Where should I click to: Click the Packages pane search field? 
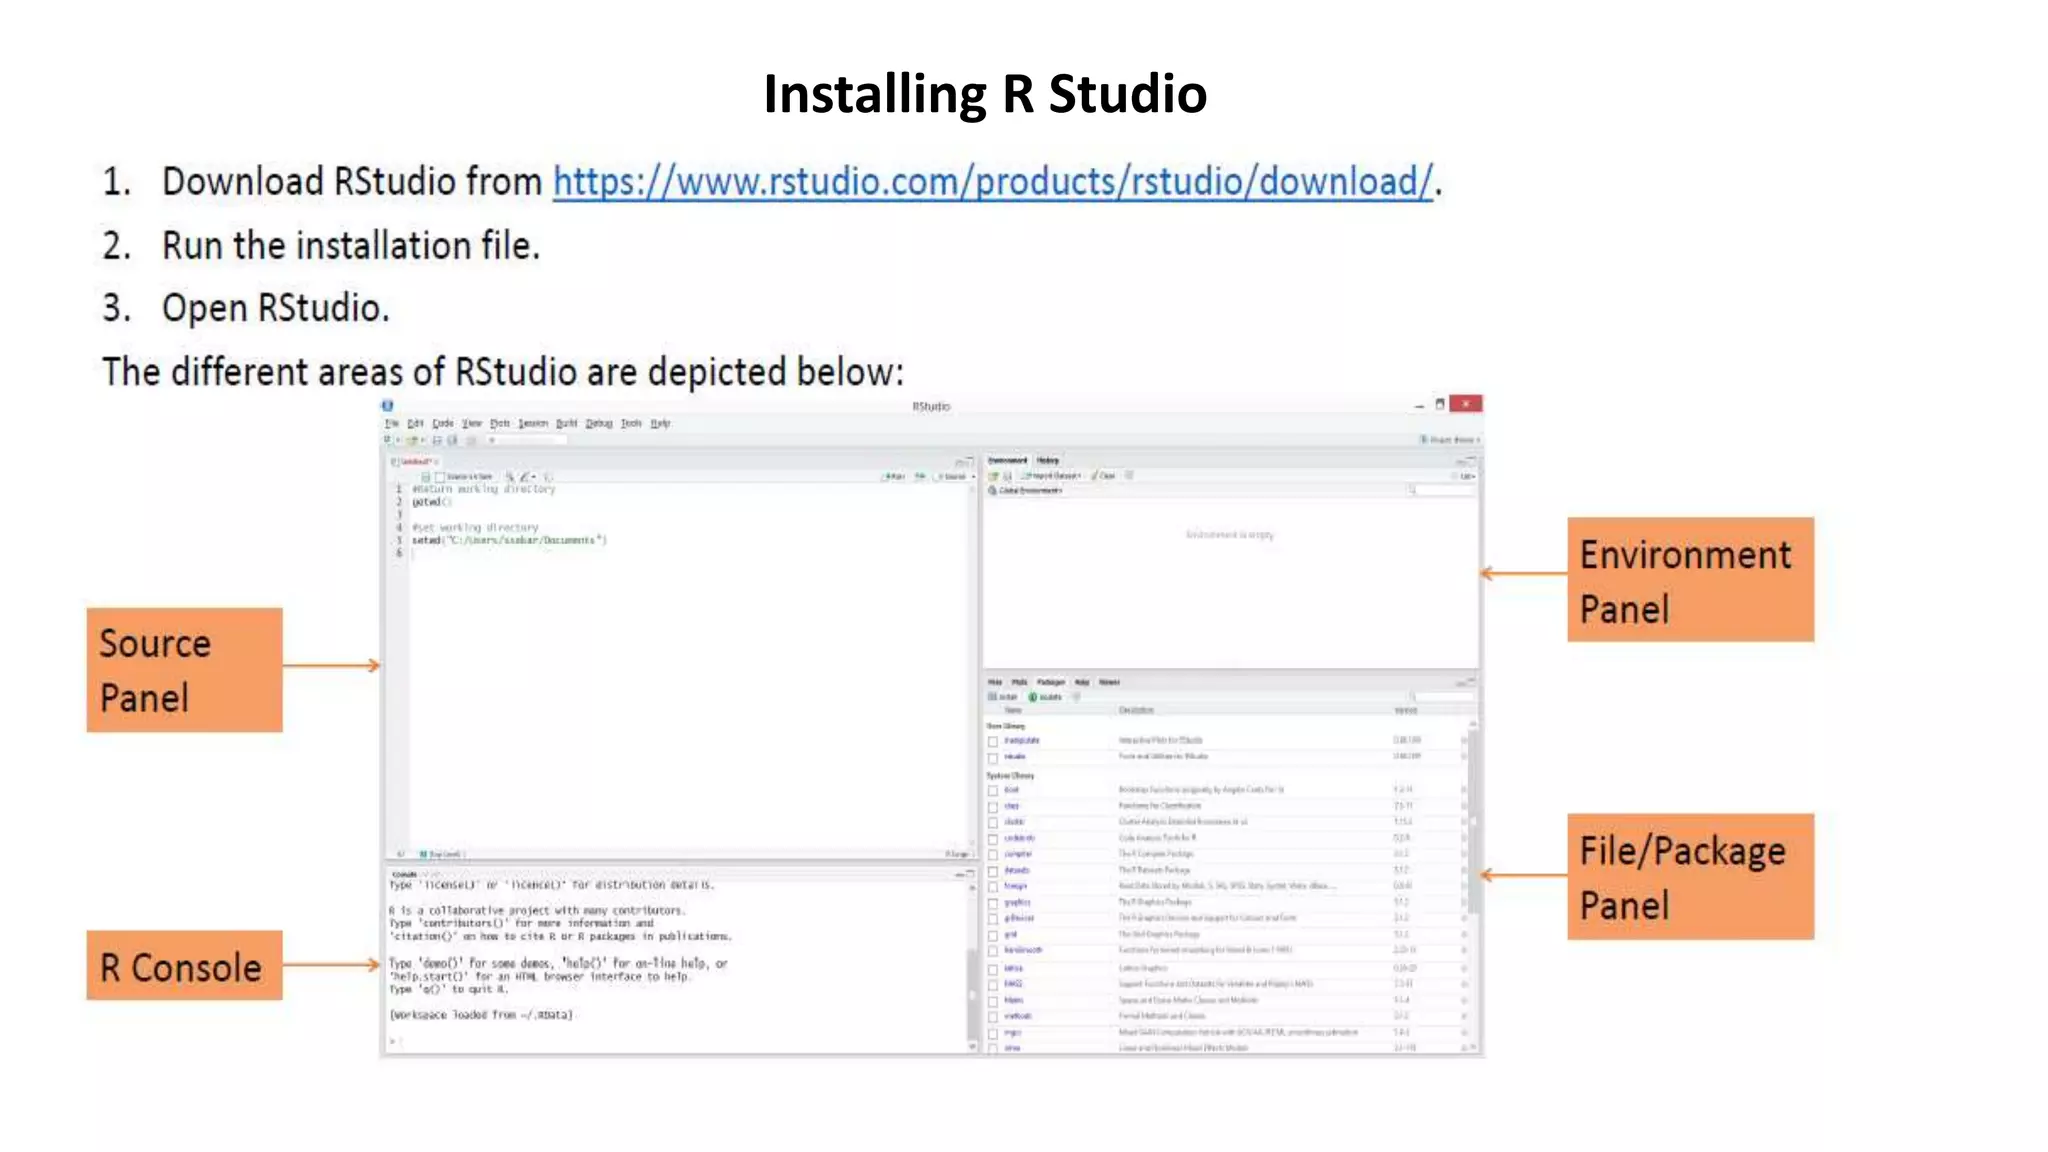[1441, 697]
